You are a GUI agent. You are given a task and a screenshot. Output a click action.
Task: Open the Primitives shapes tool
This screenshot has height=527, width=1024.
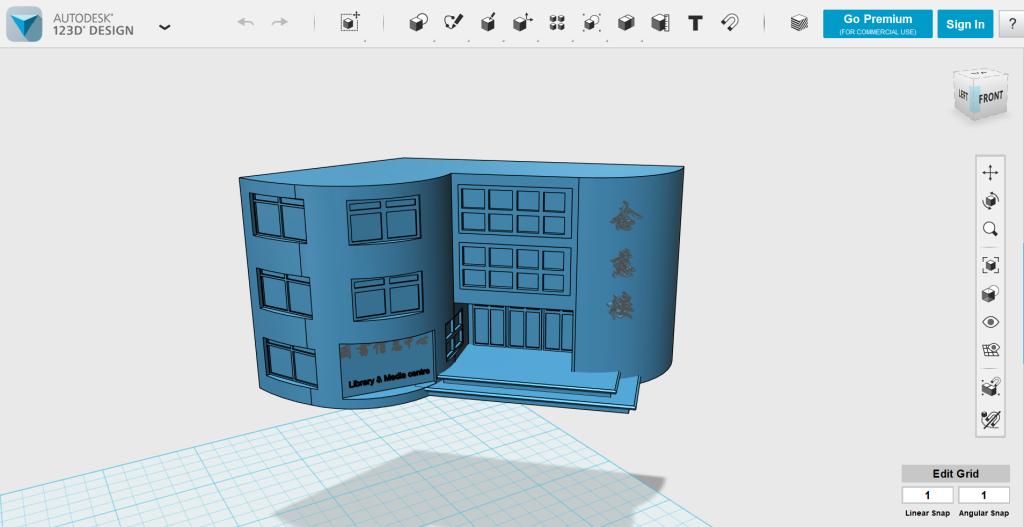[419, 23]
